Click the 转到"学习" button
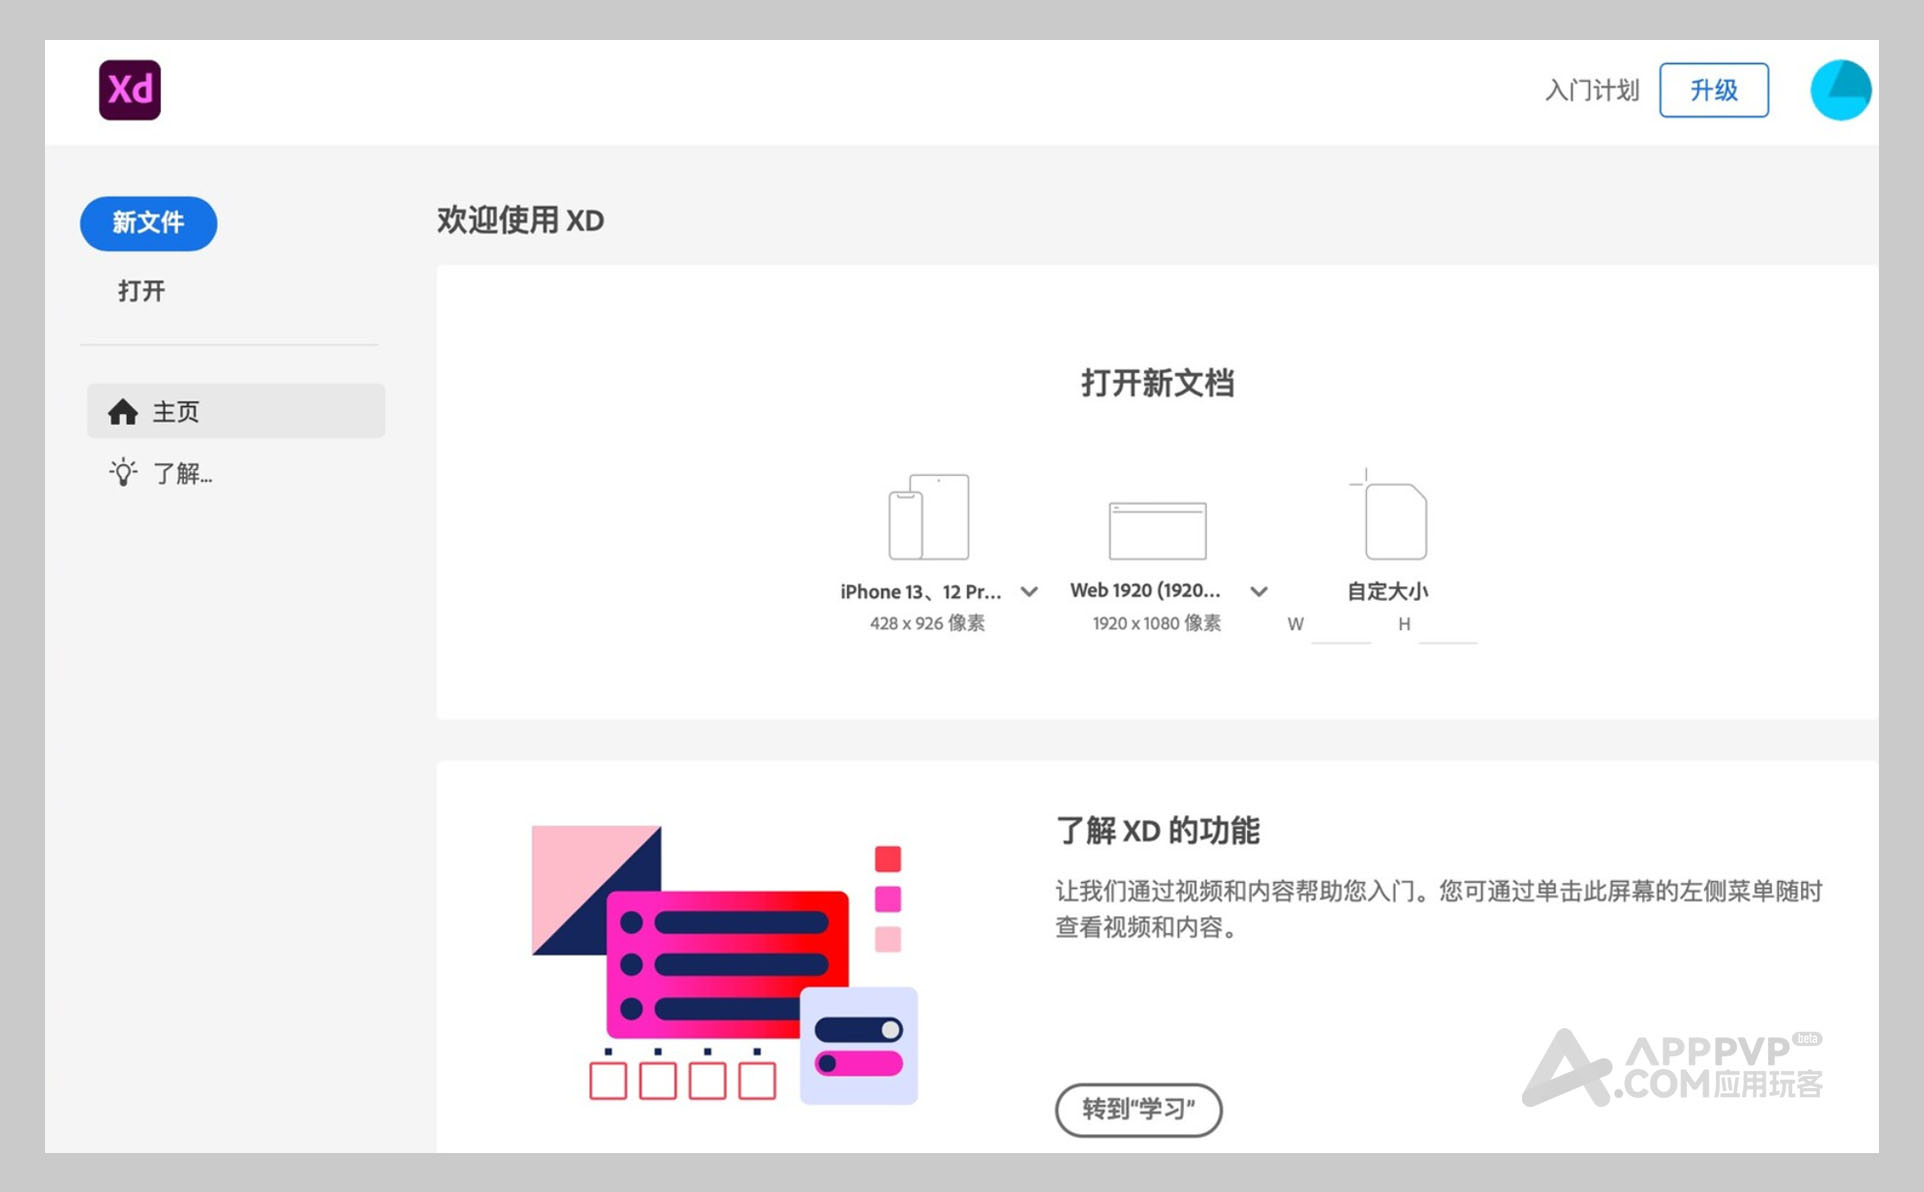The height and width of the screenshot is (1192, 1924). [x=1139, y=1110]
